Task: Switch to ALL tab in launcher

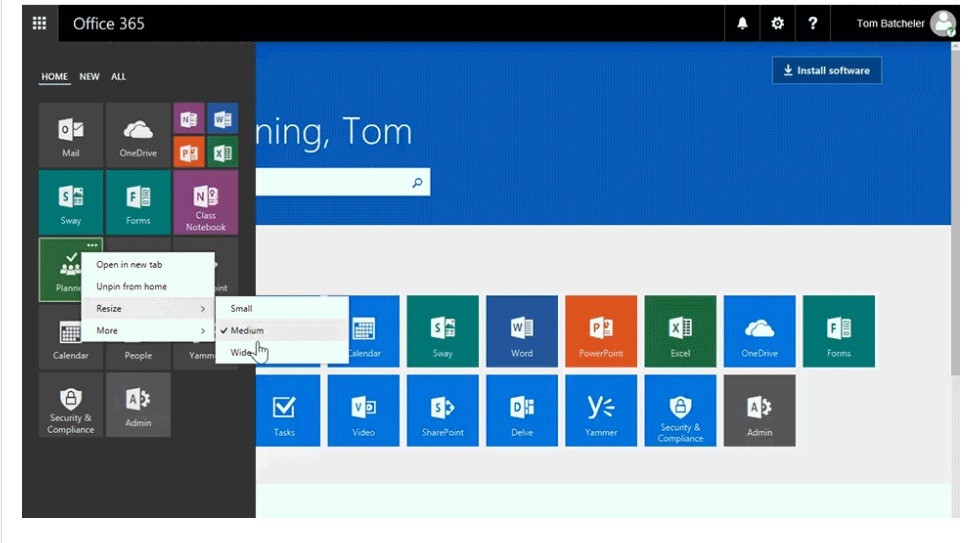Action: (x=118, y=77)
